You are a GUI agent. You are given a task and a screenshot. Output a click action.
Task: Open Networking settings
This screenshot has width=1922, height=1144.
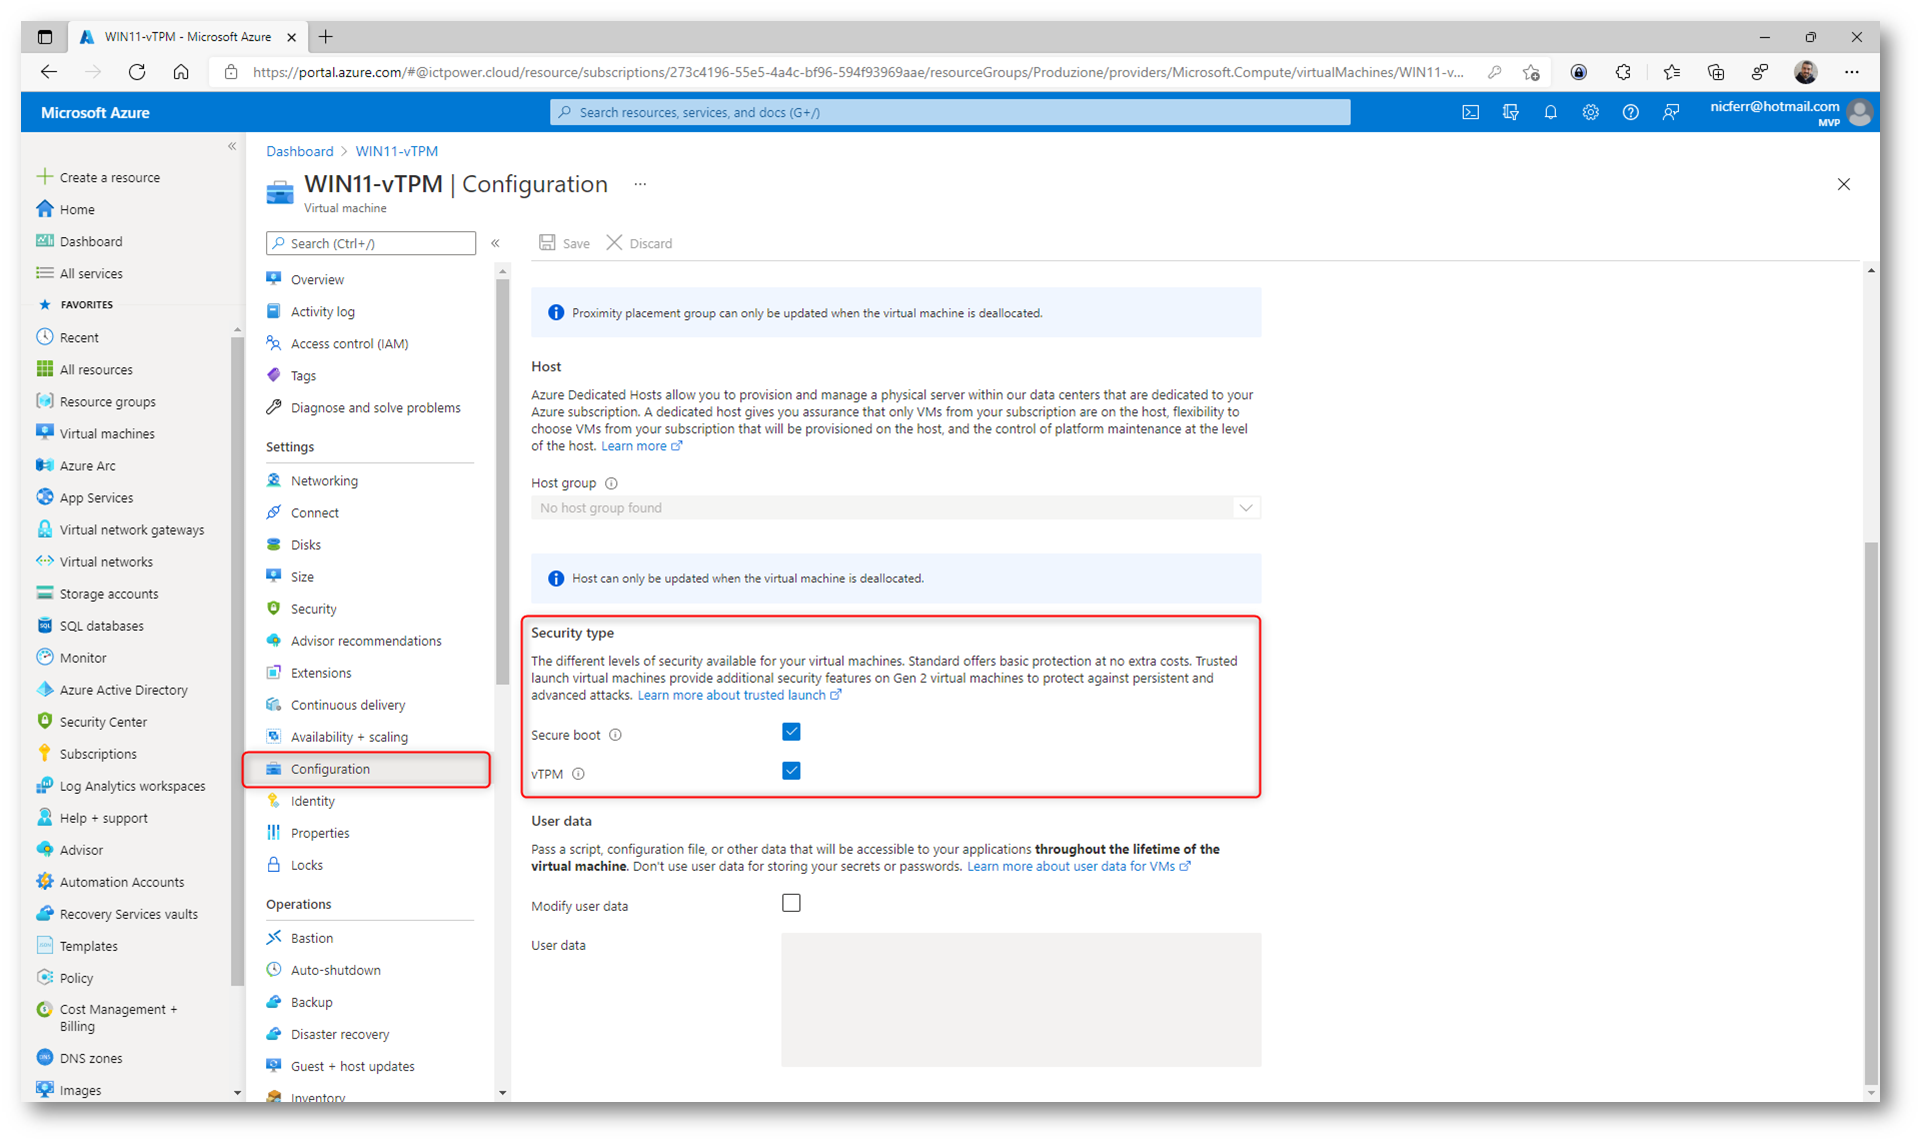tap(324, 481)
